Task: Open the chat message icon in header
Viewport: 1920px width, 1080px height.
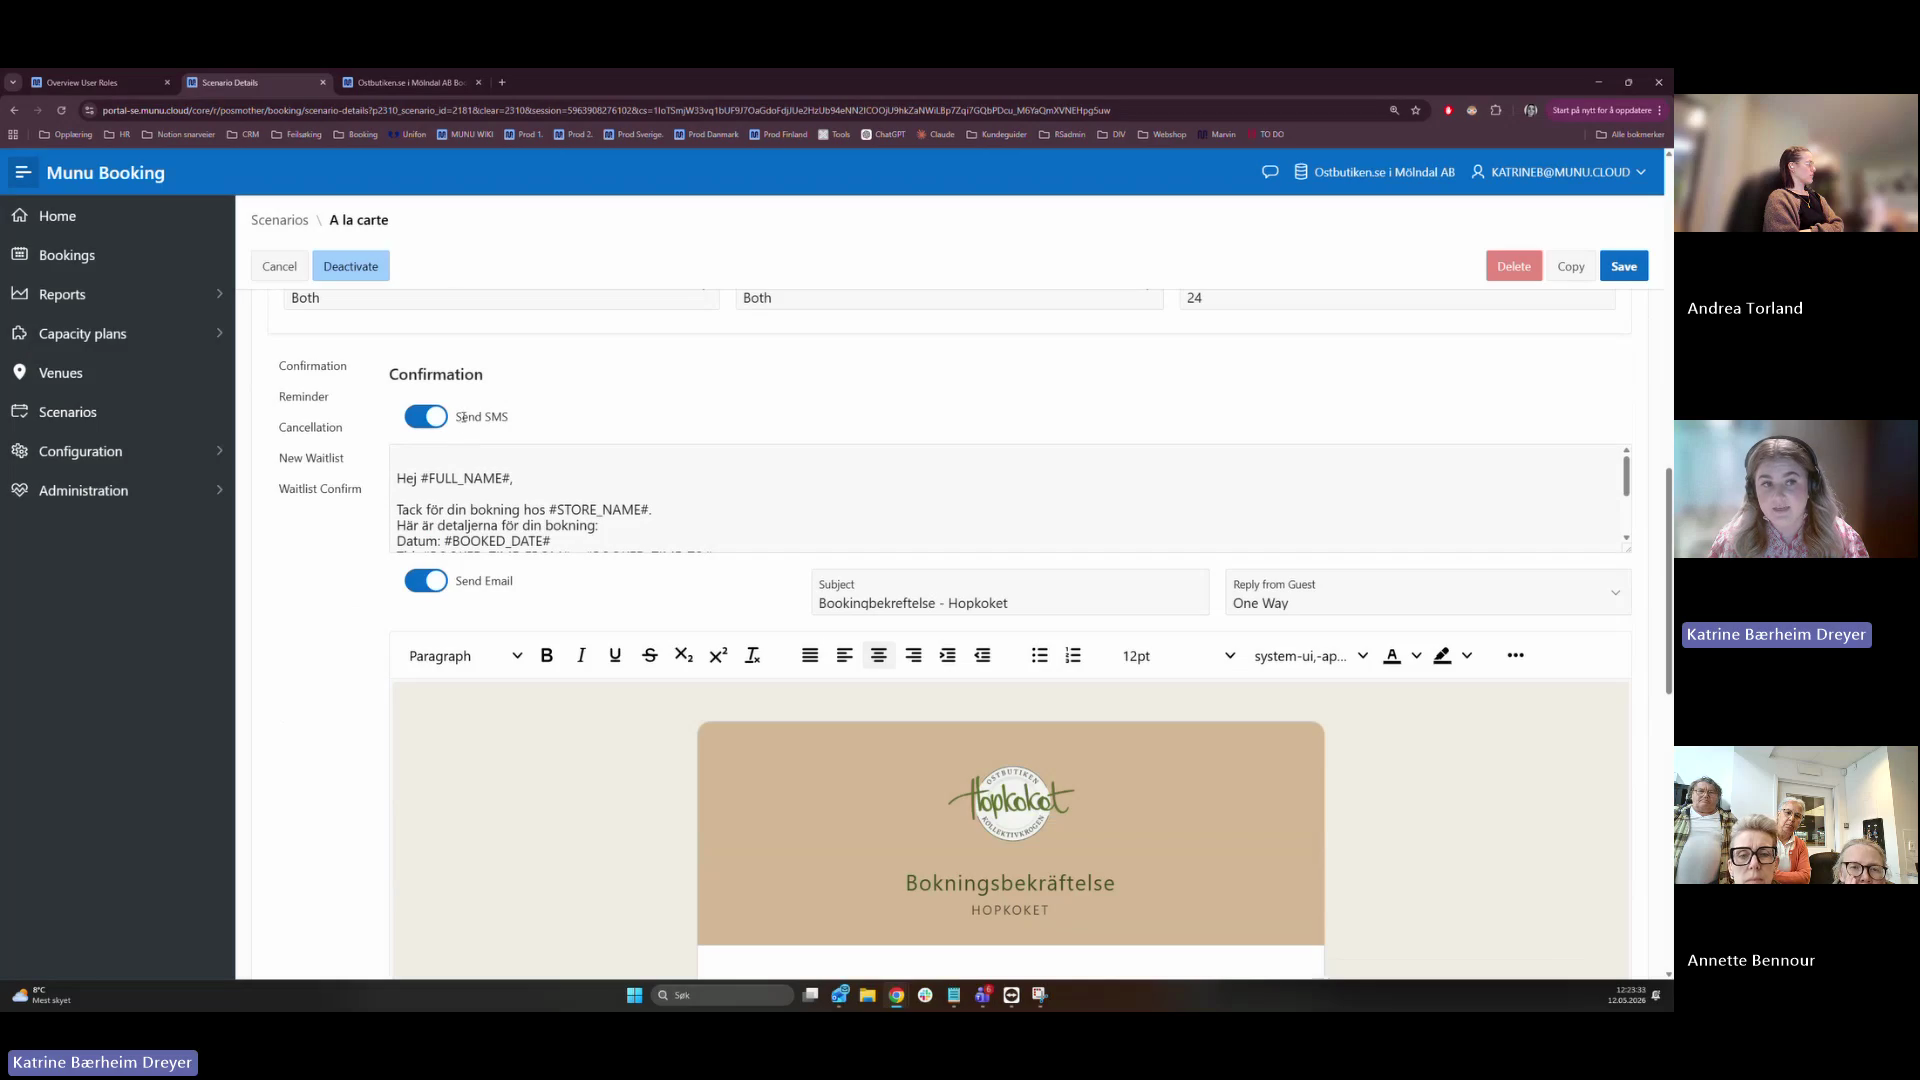Action: [1270, 172]
